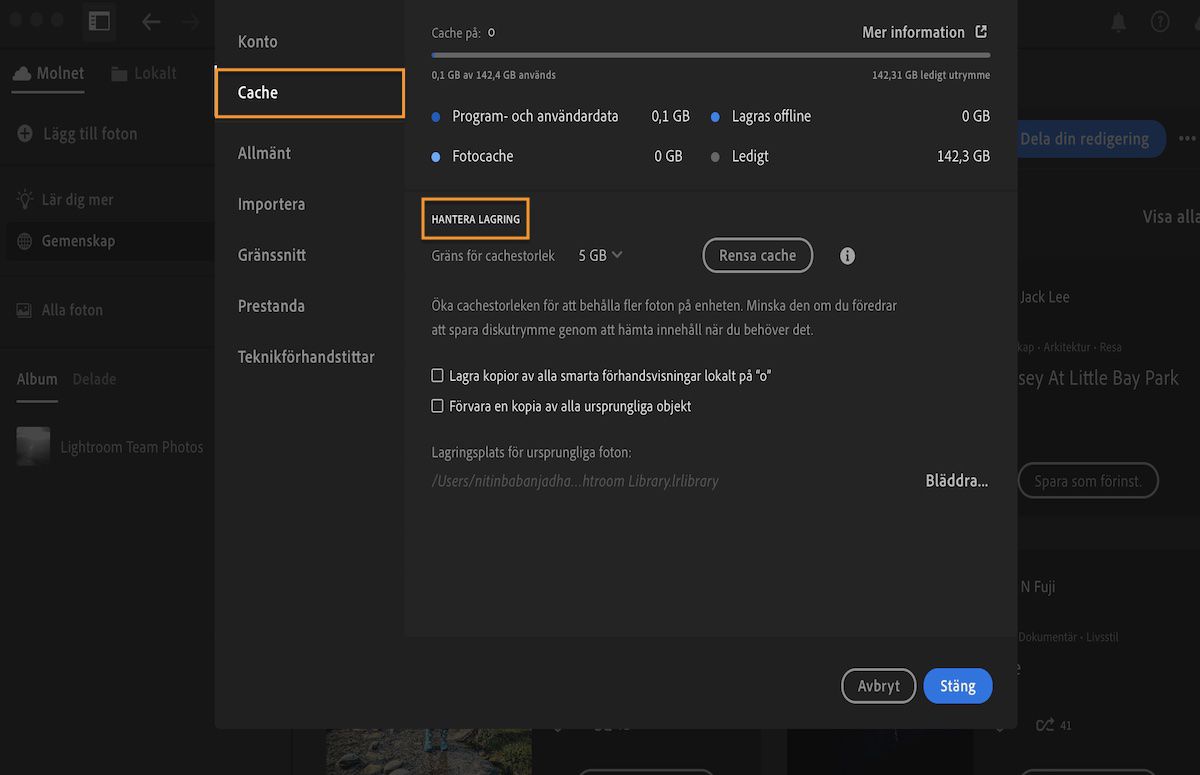Enable storing smart preview copies locally
Viewport: 1200px width, 775px height.
[437, 374]
